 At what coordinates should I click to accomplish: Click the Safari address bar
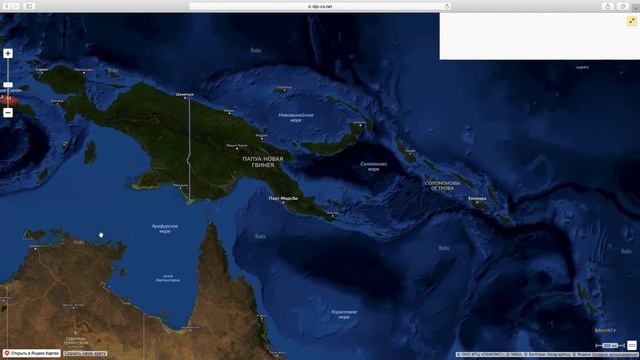tap(320, 7)
